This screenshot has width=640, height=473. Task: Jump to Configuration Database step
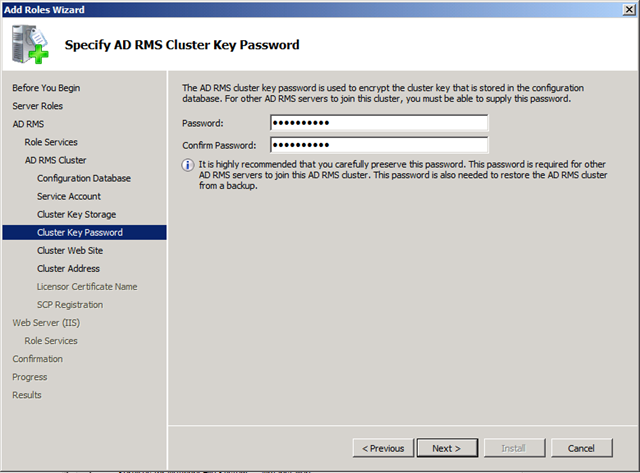click(84, 178)
